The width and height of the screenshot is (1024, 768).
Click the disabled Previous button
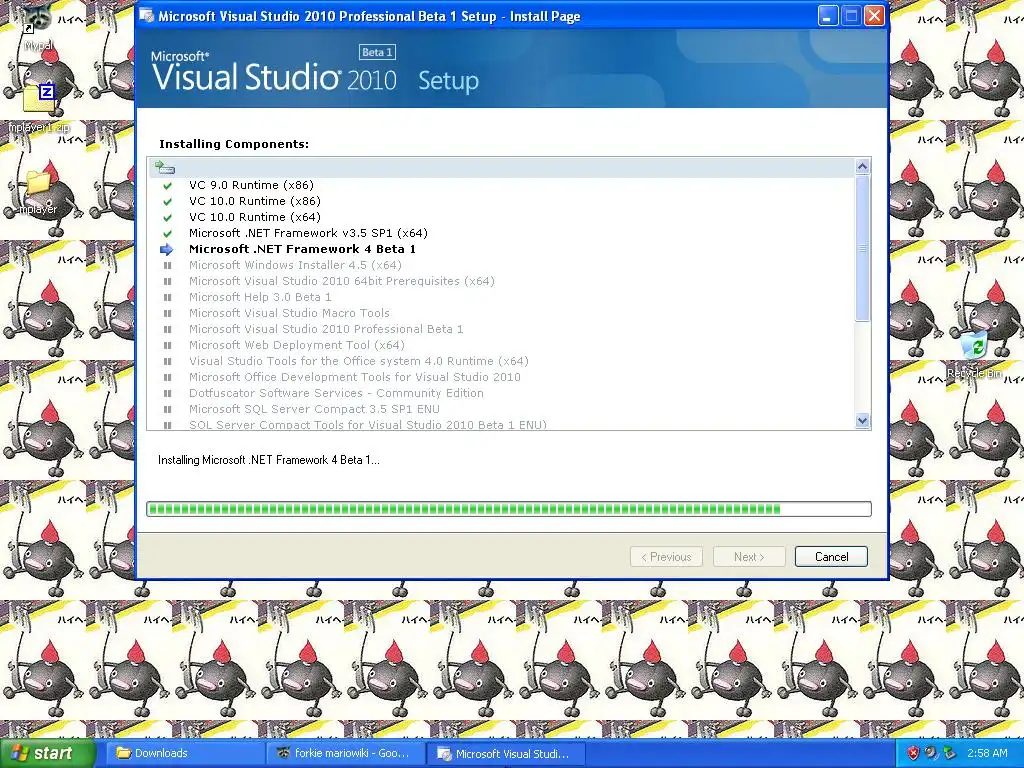pos(666,556)
